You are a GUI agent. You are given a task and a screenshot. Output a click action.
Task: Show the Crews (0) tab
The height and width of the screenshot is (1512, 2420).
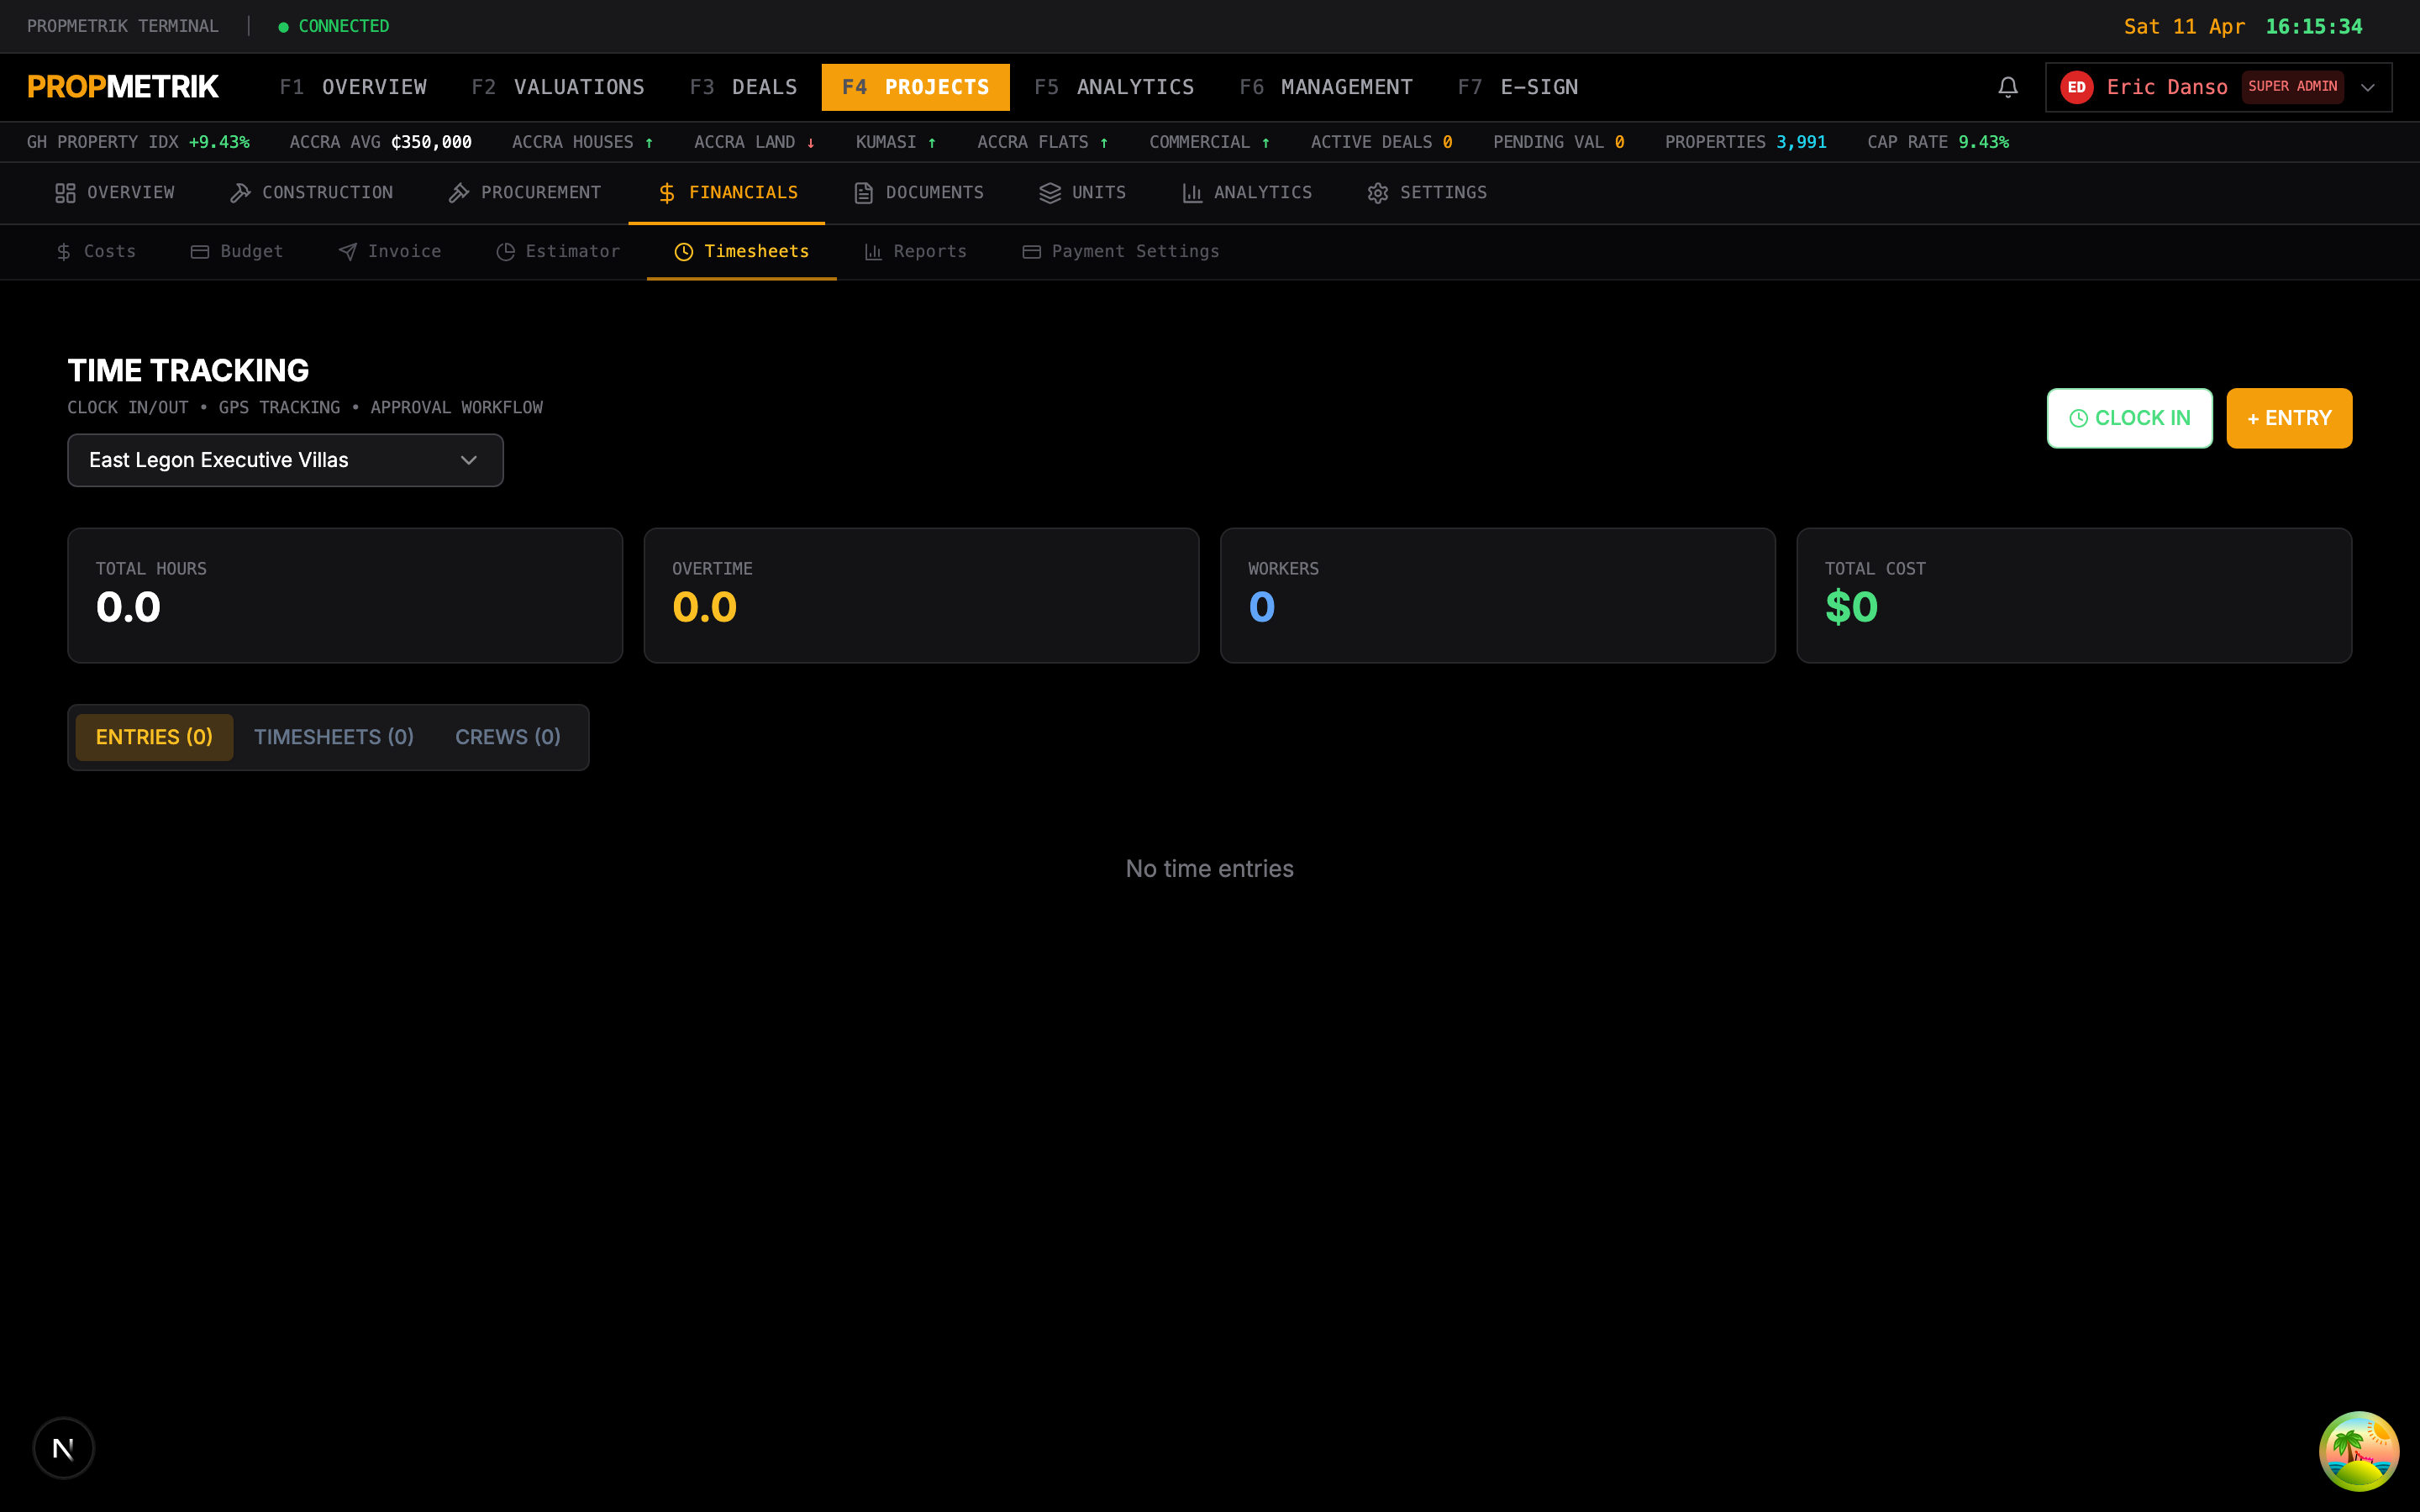coord(508,737)
